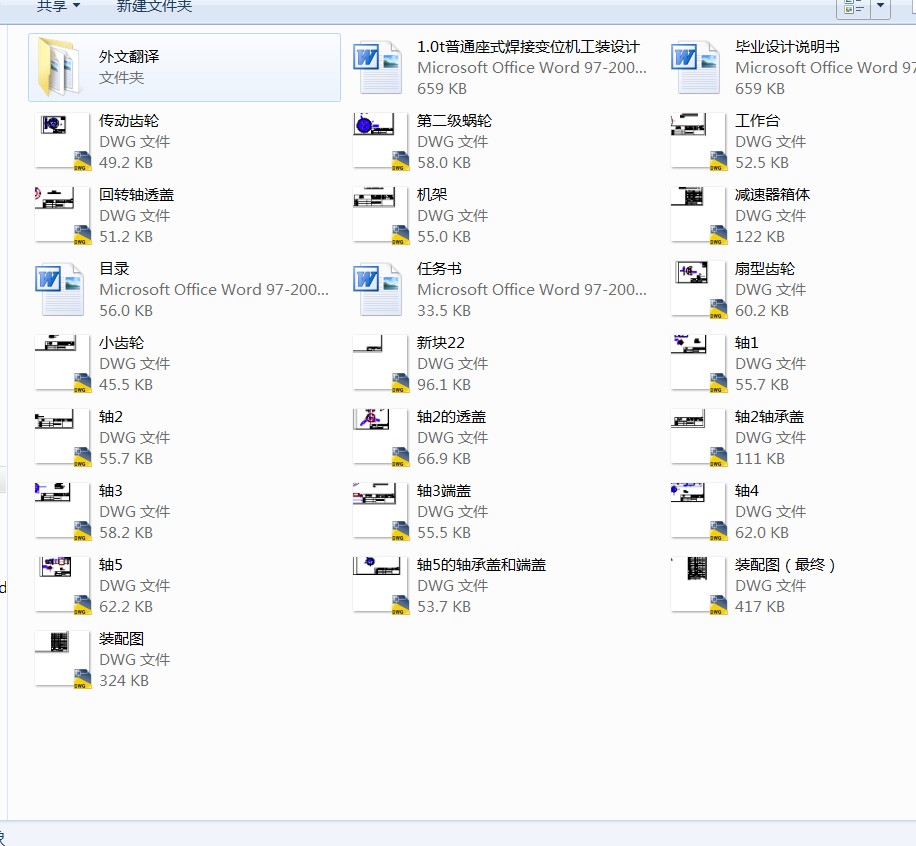Image resolution: width=916 pixels, height=846 pixels.
Task: Select the 轴1 DWG file icon
Action: (699, 363)
